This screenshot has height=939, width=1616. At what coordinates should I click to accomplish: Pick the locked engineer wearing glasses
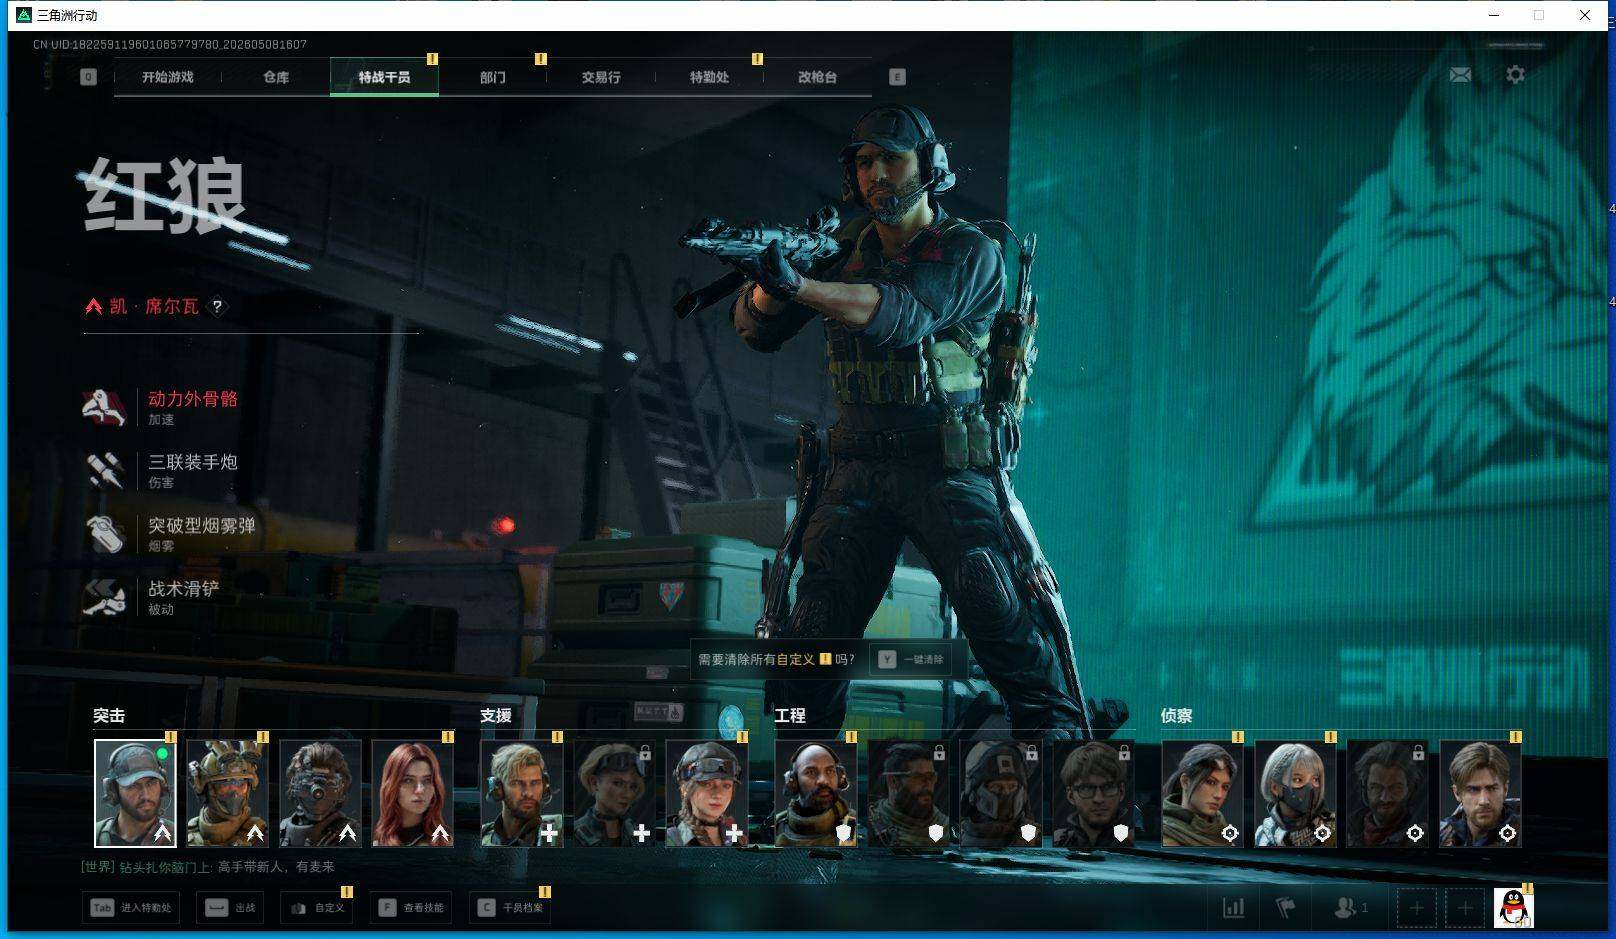pyautogui.click(x=1093, y=793)
